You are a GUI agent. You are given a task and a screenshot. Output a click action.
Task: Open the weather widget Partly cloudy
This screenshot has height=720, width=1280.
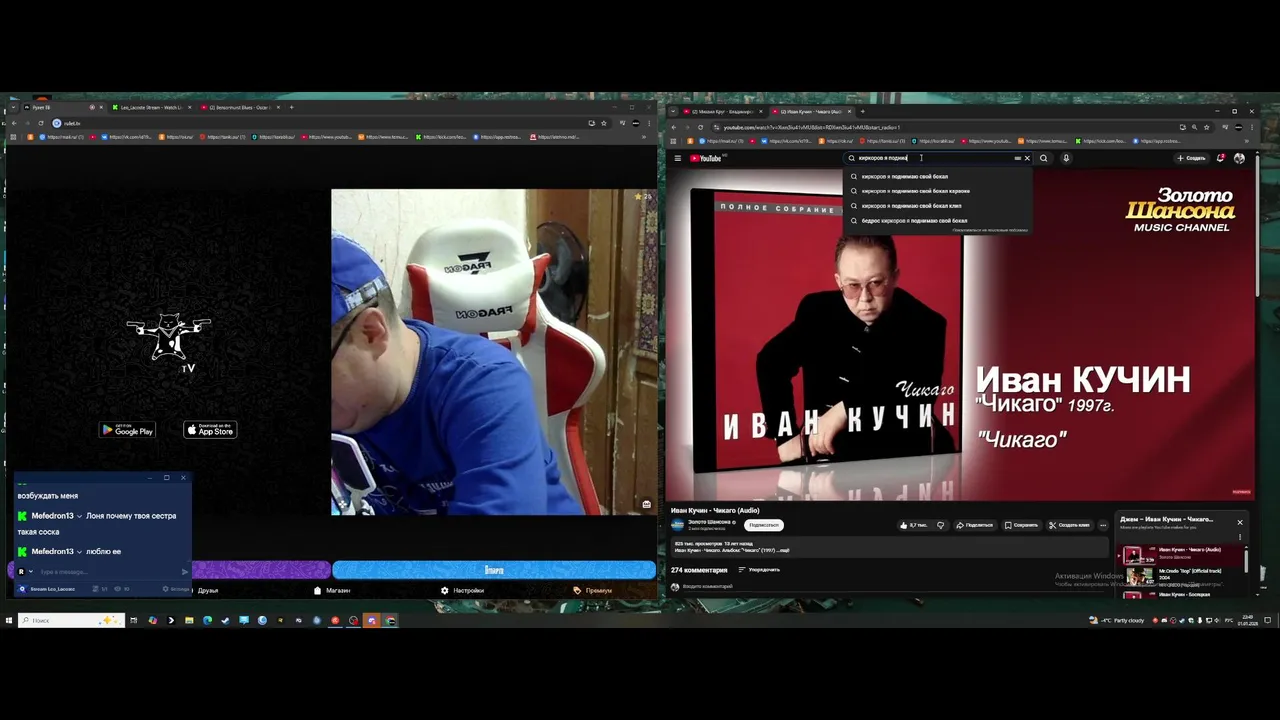pyautogui.click(x=1117, y=620)
